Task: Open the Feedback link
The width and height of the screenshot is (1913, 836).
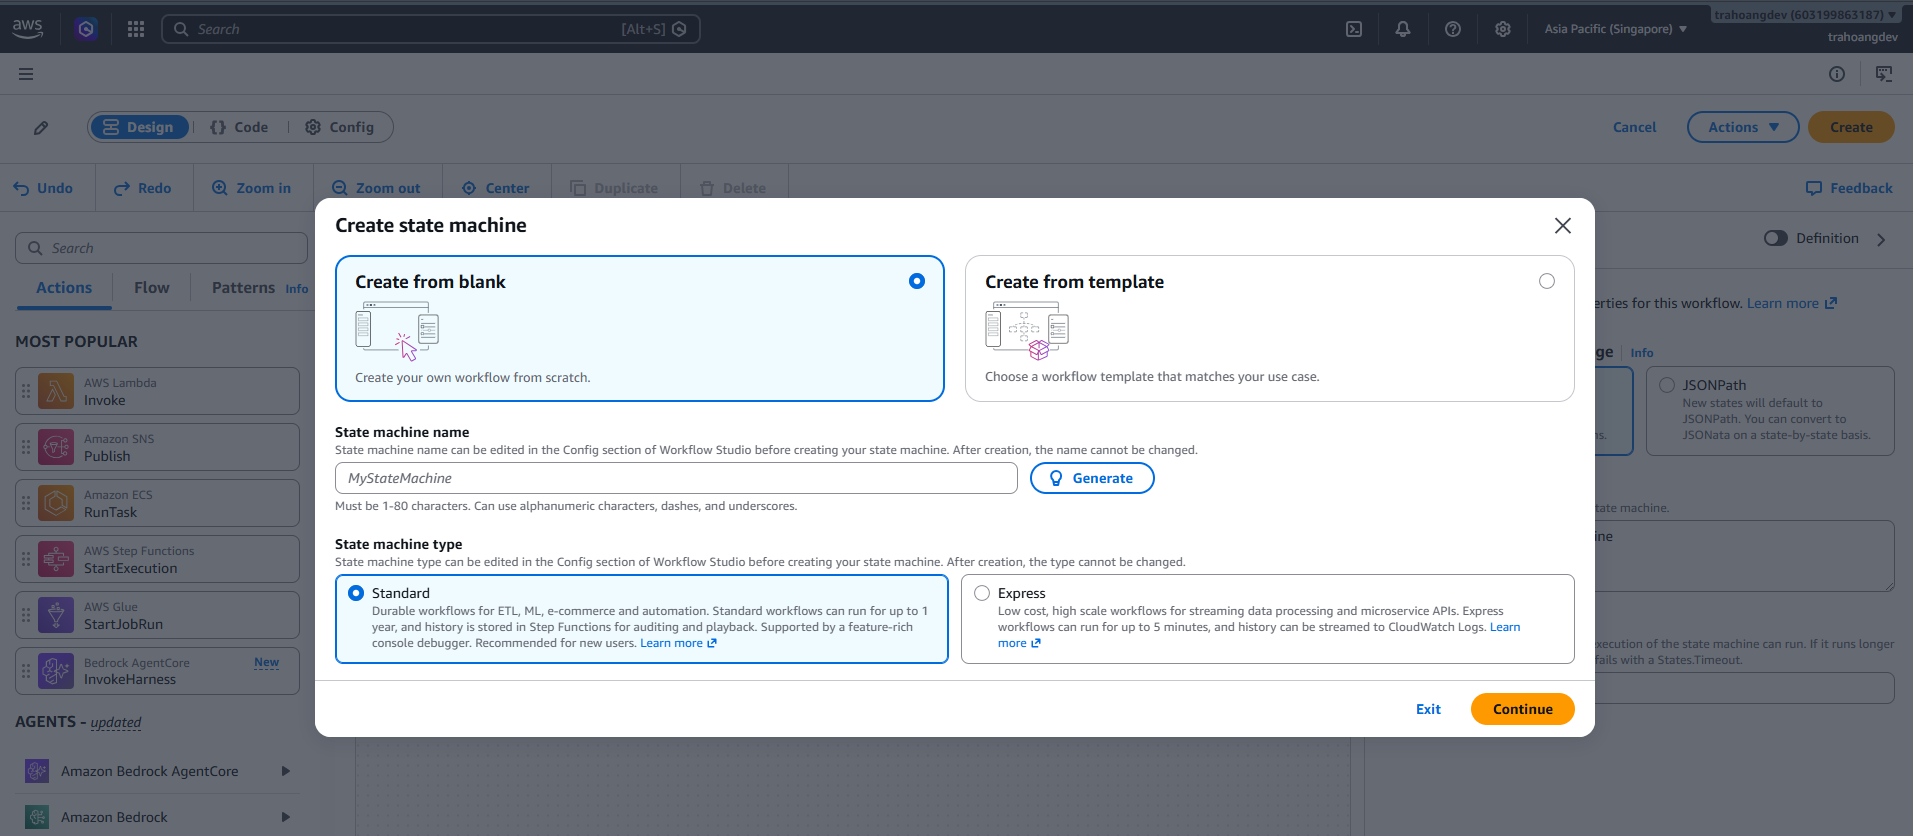Action: click(x=1849, y=188)
